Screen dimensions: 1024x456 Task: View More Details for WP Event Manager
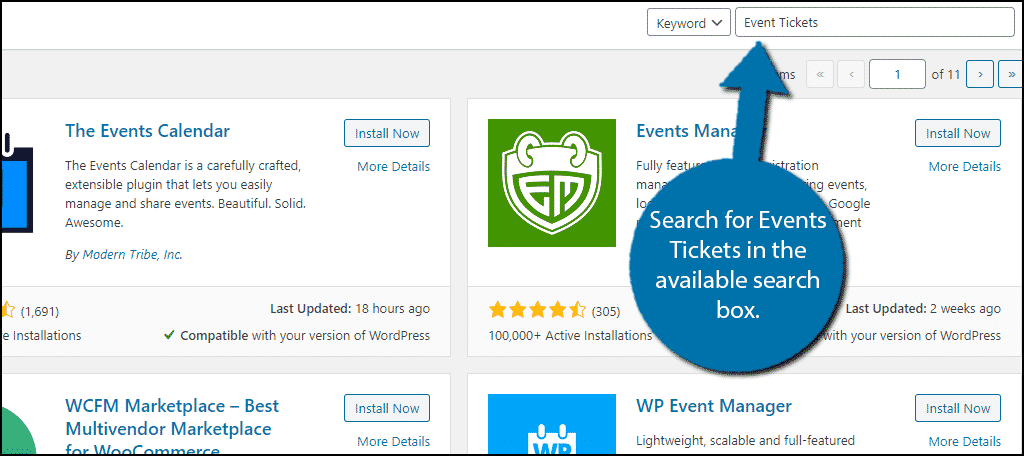pyautogui.click(x=965, y=442)
